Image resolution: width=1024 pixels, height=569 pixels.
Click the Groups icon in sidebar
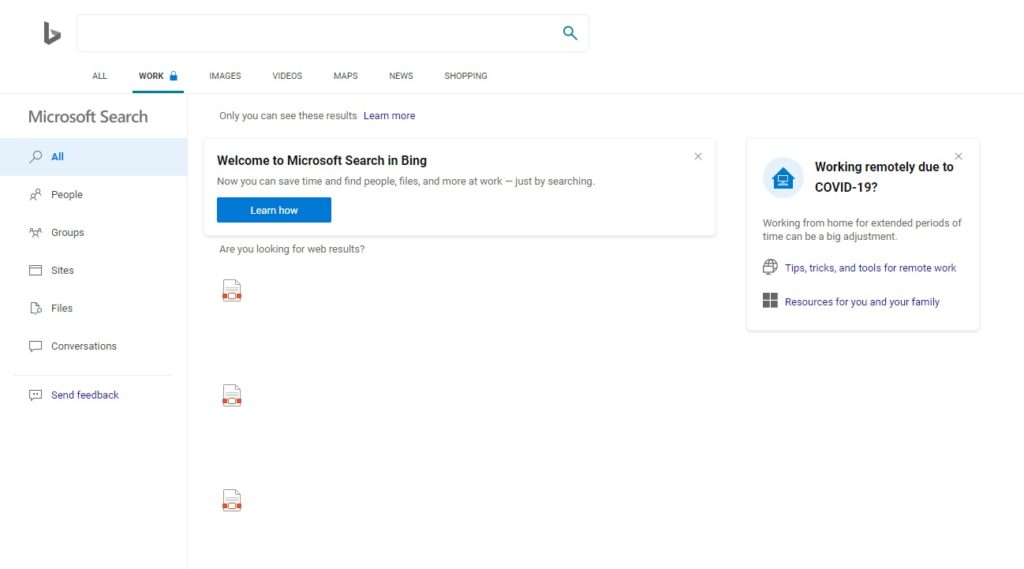[x=35, y=233]
